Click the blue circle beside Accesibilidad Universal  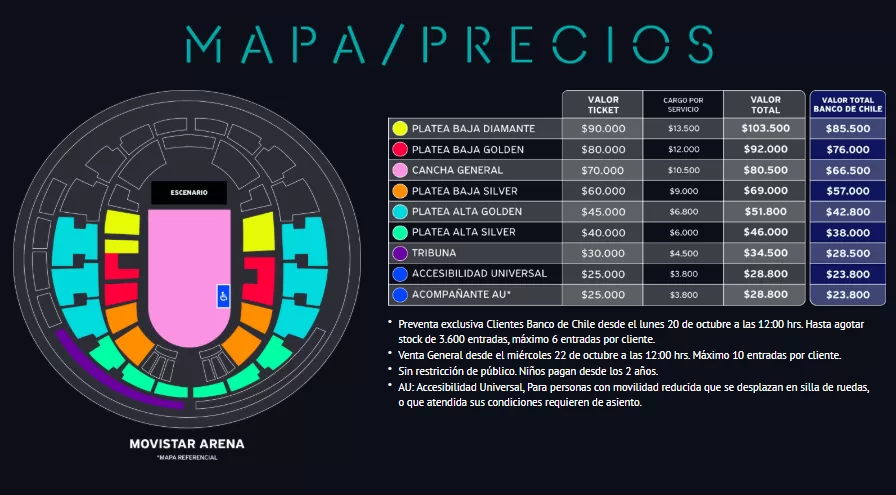pos(400,274)
